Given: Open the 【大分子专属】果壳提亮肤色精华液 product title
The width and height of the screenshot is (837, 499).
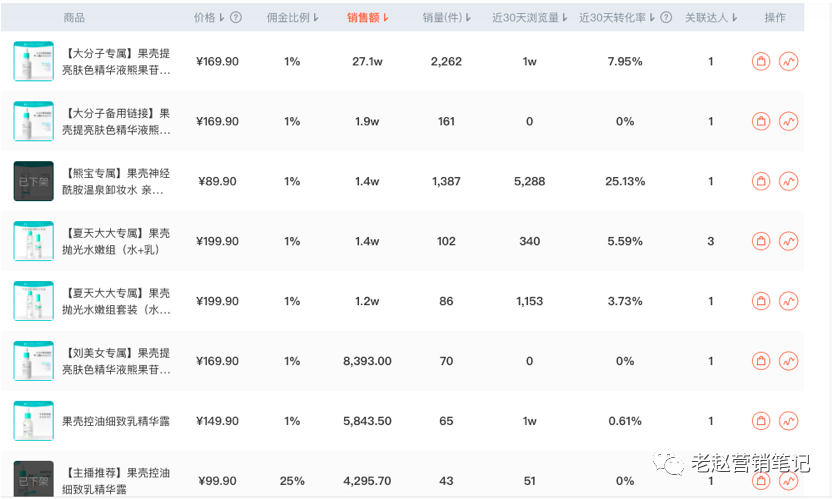Looking at the screenshot, I should point(116,62).
